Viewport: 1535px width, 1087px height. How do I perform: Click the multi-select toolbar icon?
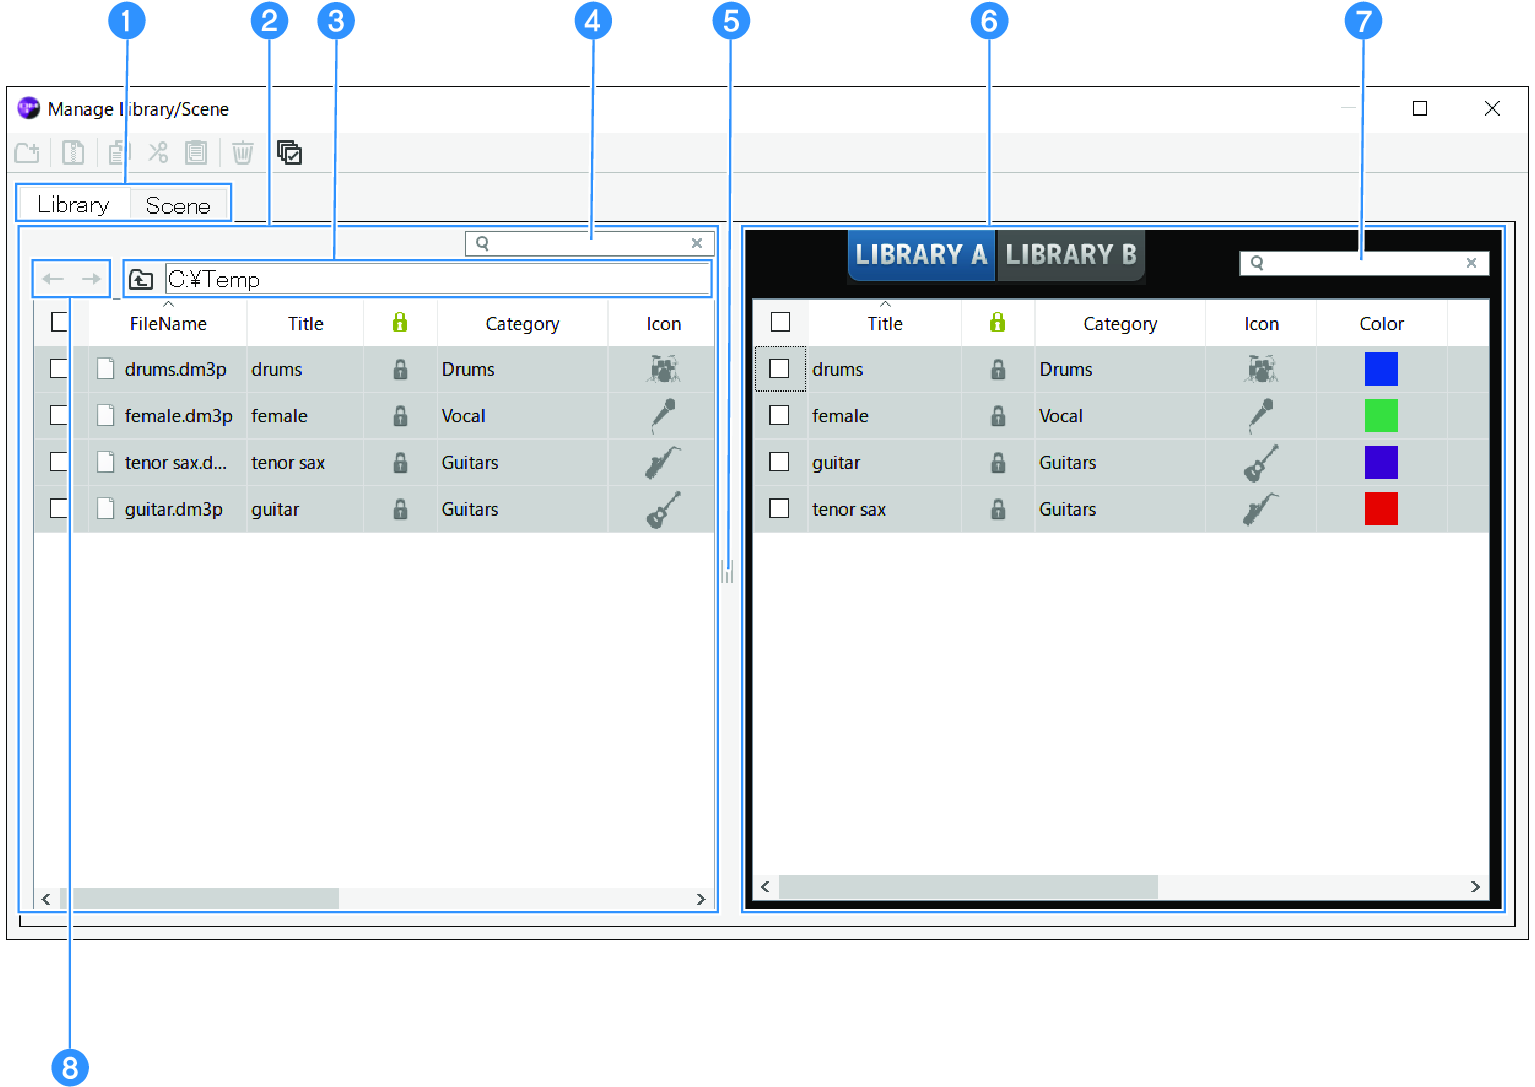pos(289,152)
